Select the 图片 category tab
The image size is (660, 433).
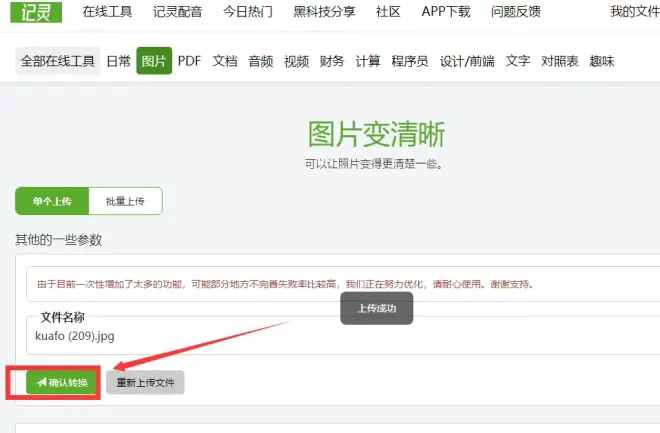154,61
